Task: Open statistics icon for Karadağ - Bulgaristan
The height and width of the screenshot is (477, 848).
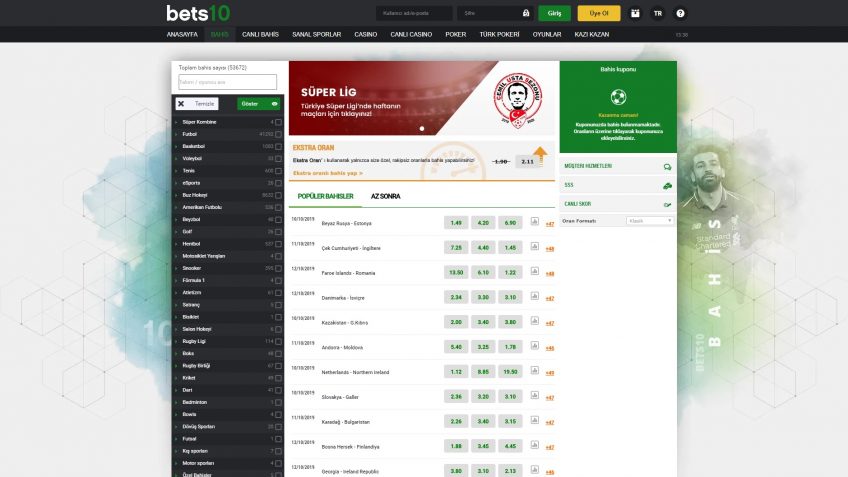Action: click(534, 421)
